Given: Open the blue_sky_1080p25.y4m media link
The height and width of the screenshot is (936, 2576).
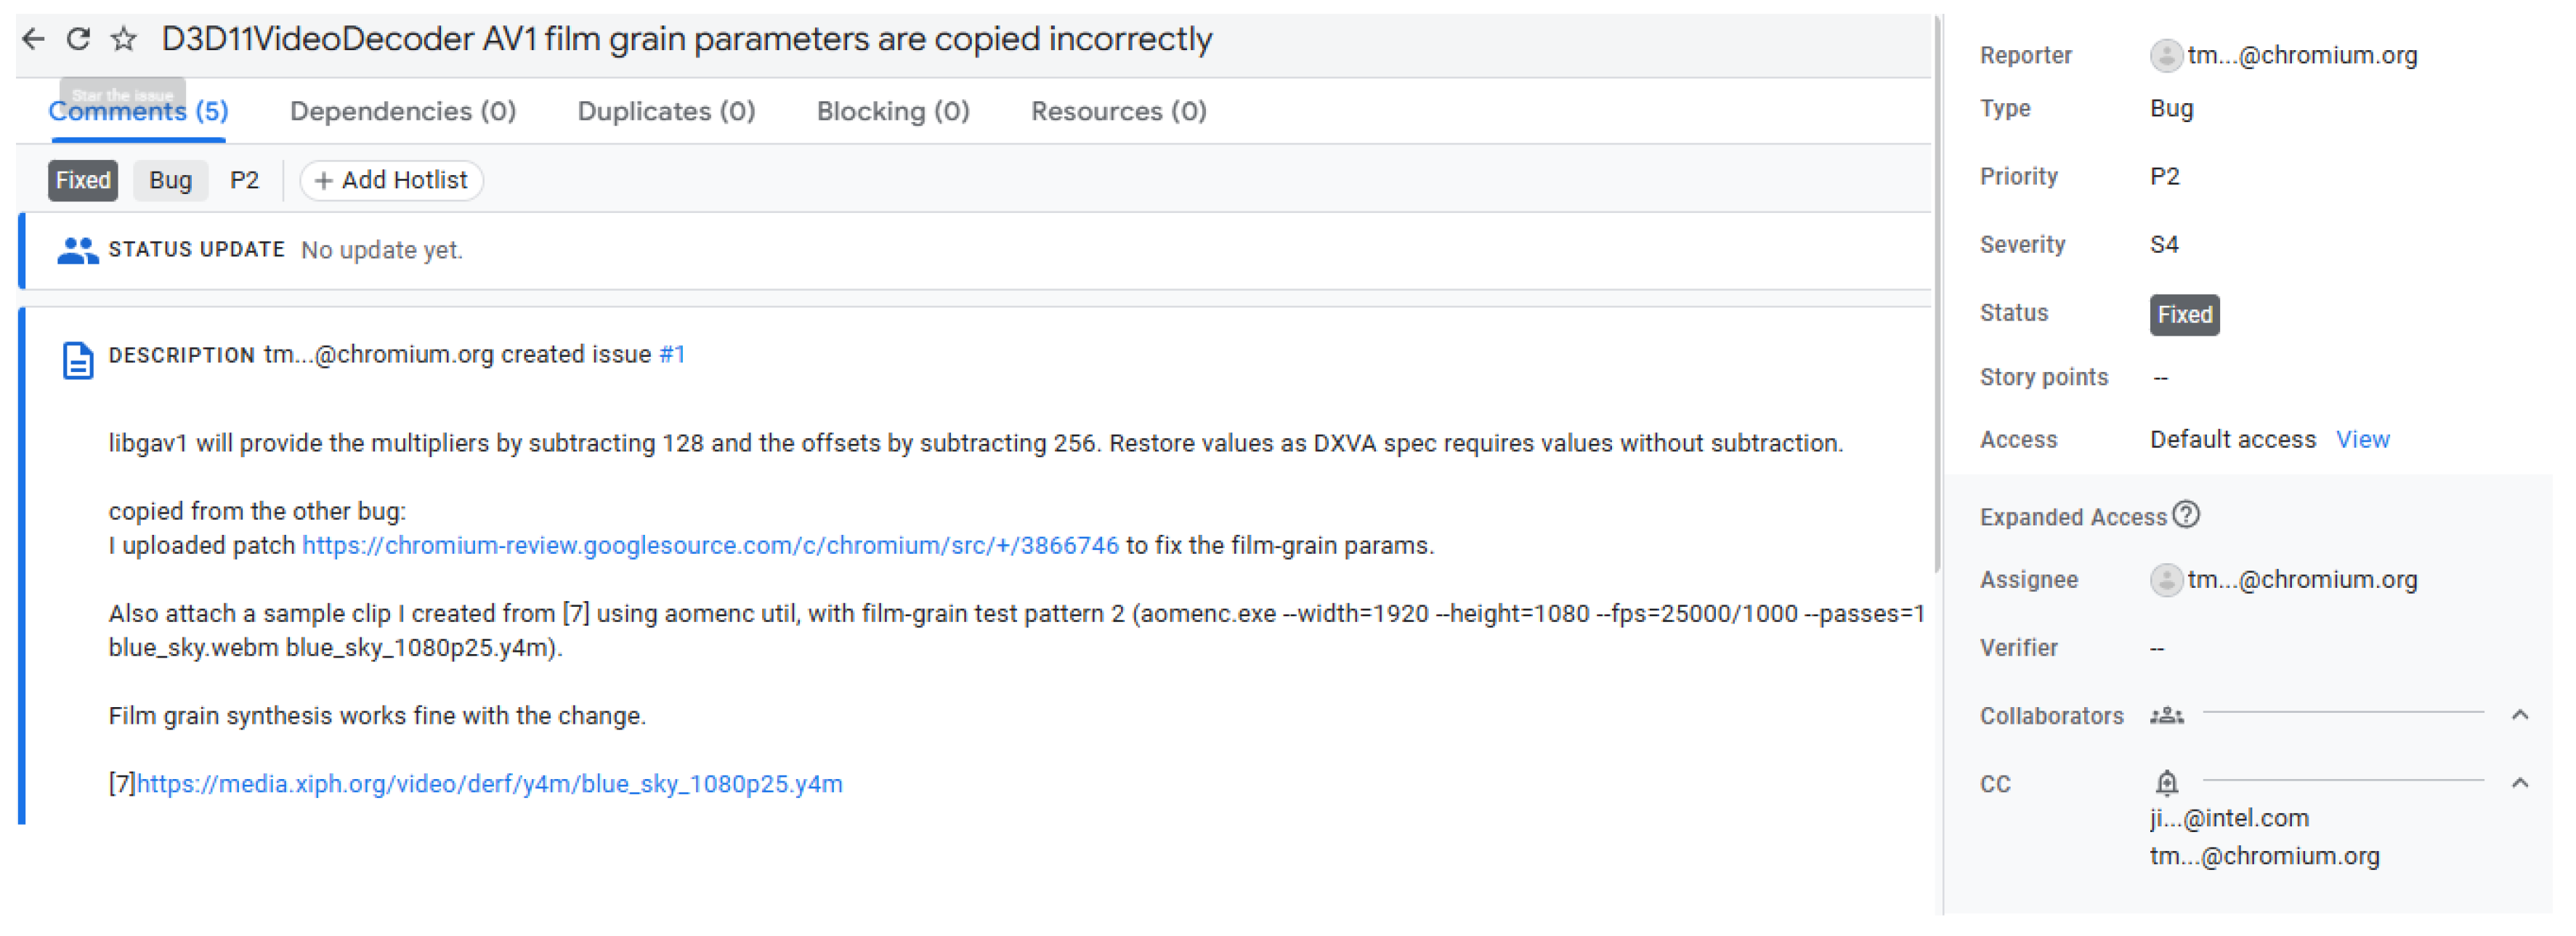Looking at the screenshot, I should pos(489,784).
